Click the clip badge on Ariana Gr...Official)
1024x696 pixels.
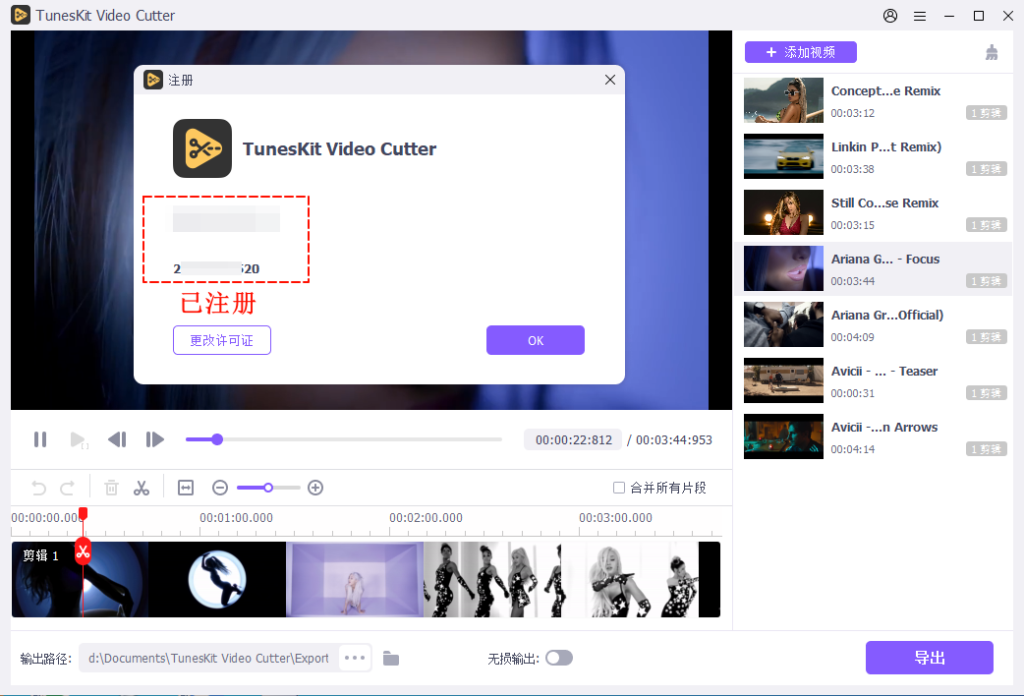[x=986, y=338]
